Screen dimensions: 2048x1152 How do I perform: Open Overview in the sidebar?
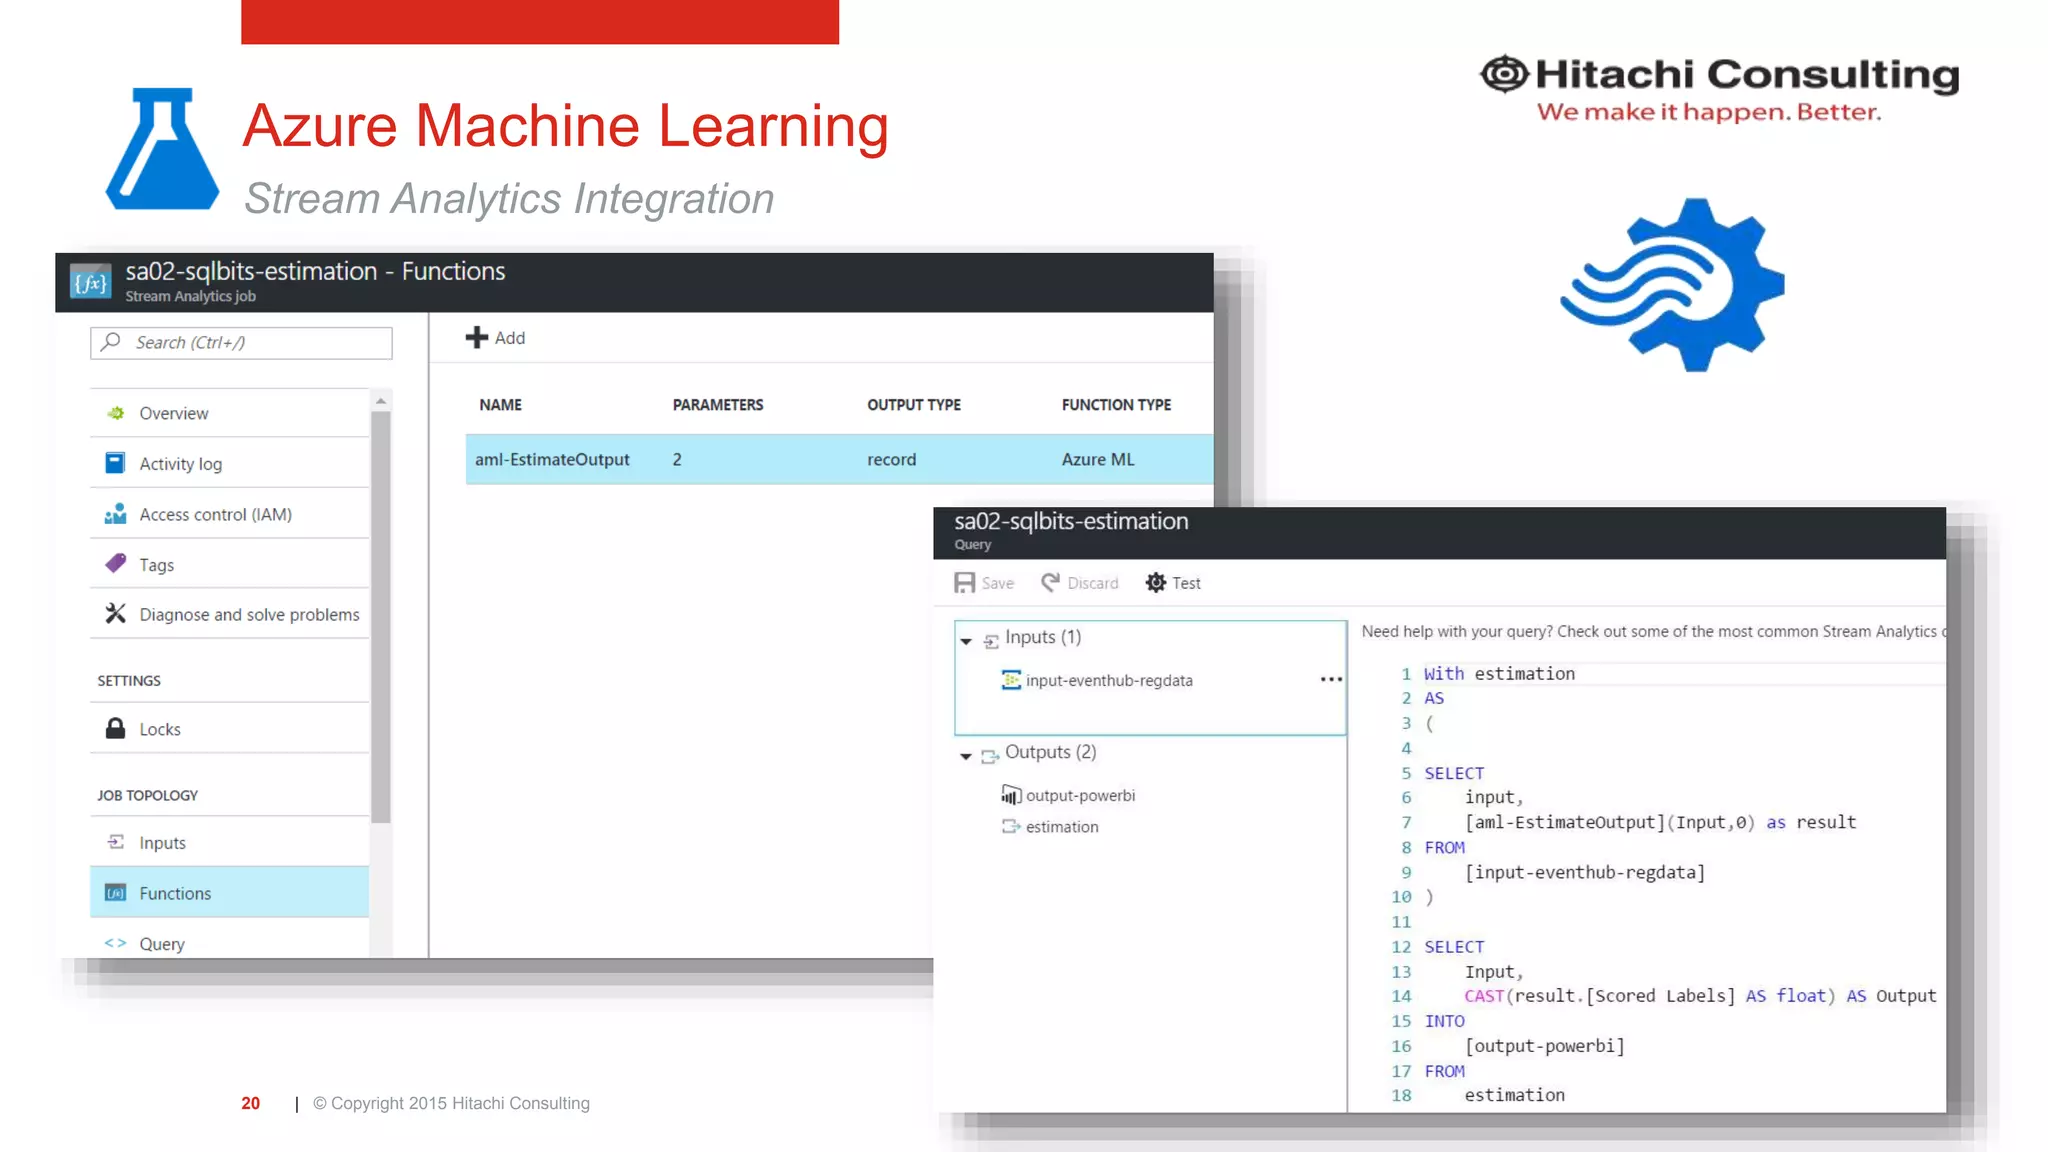click(x=229, y=413)
